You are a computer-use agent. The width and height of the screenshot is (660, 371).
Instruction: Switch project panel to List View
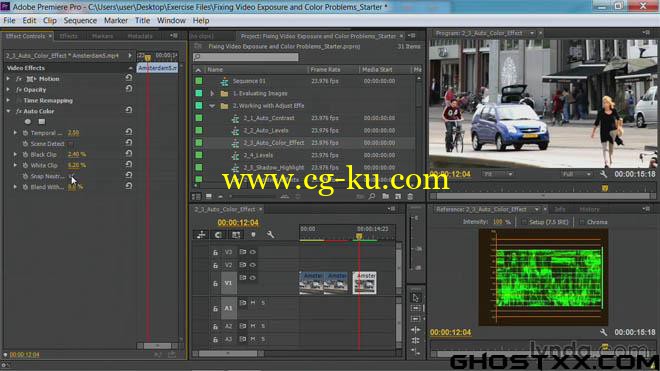coord(196,196)
